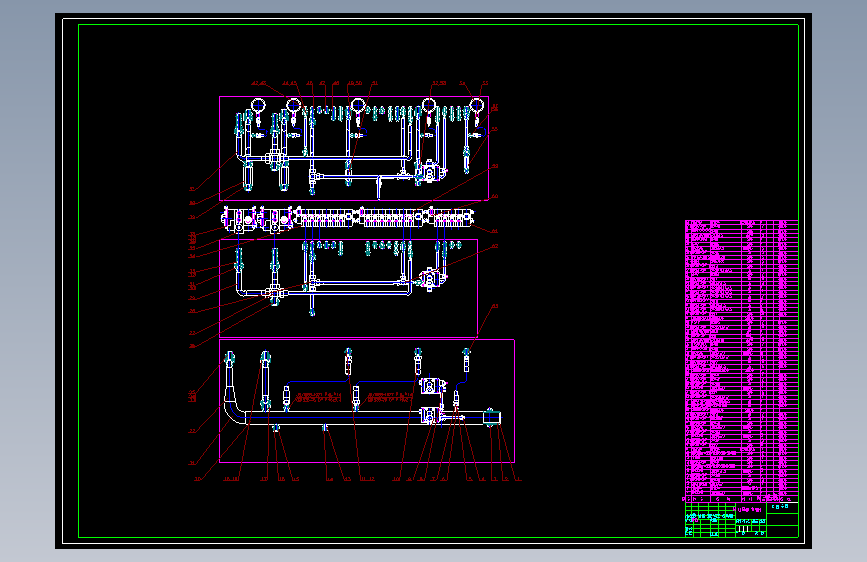Screen dimensions: 867x562
Task: Select the square end fitting on long horizontal pipe
Action: point(491,418)
